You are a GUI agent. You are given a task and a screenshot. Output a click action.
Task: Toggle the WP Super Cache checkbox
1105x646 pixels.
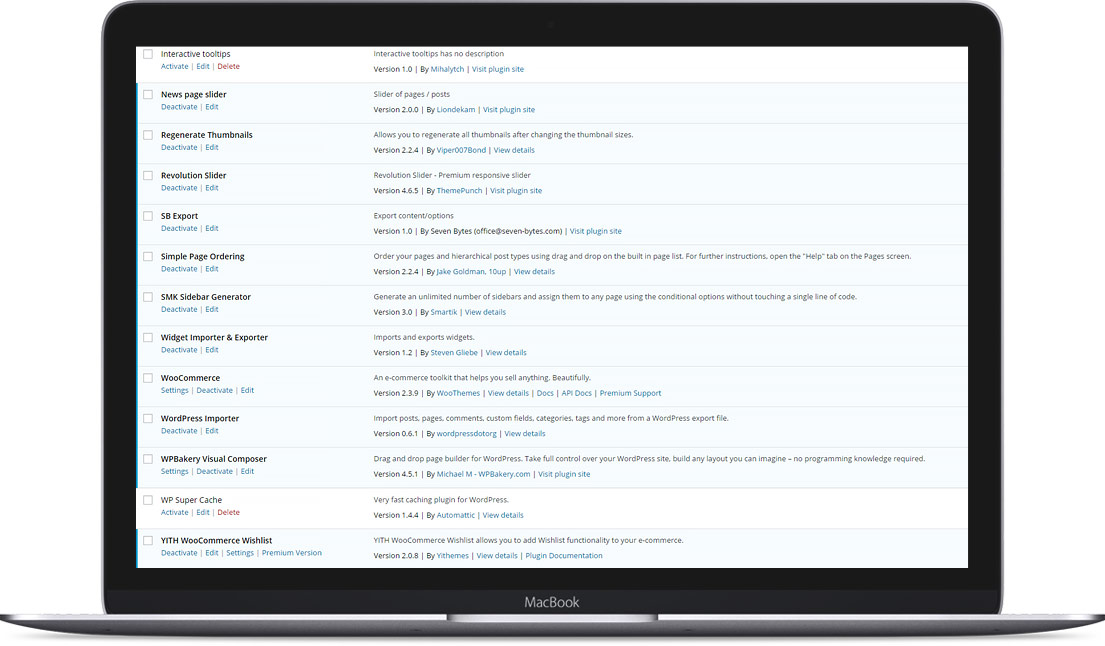148,500
